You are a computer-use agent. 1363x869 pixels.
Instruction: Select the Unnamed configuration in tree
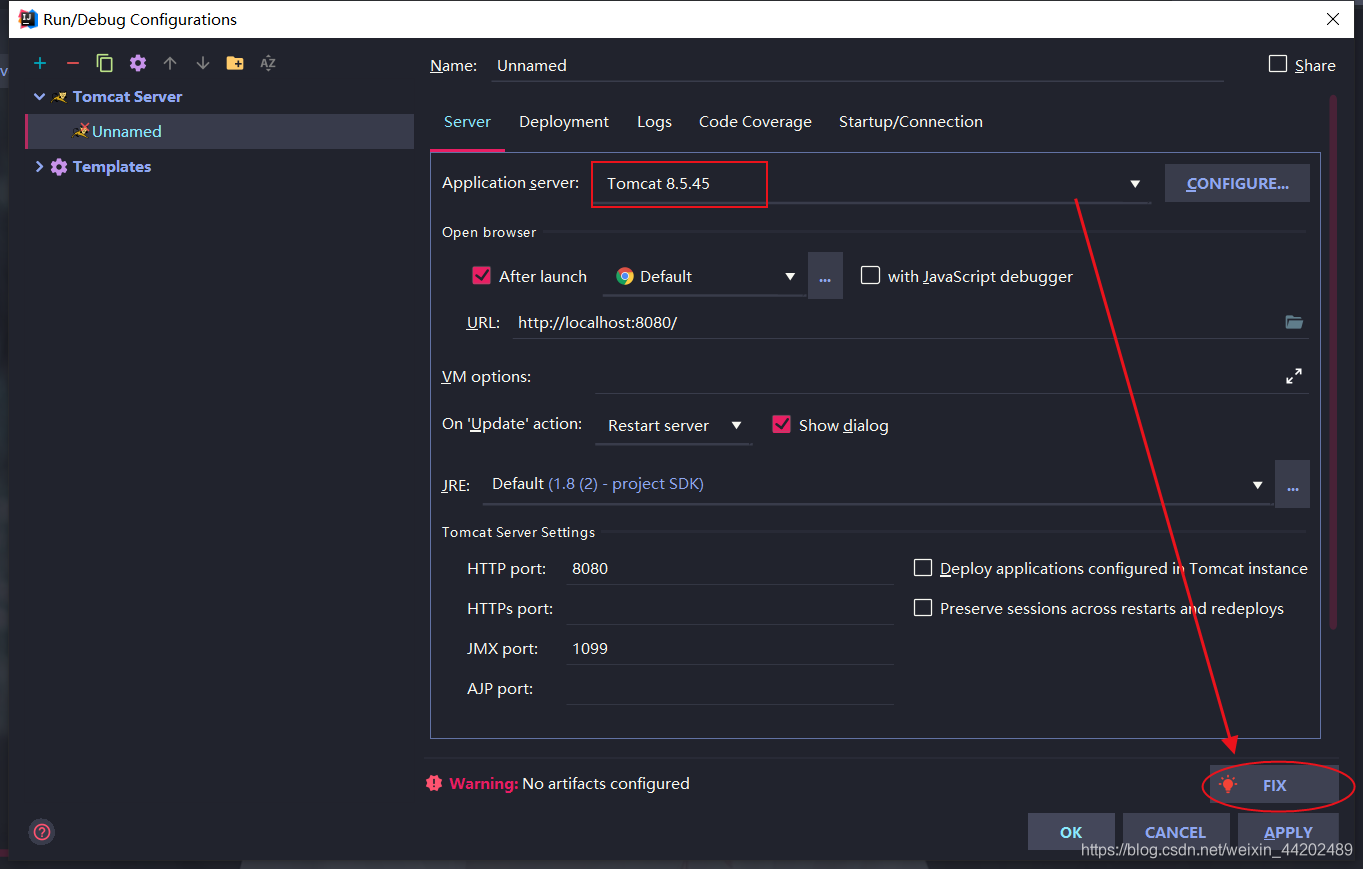(220, 131)
